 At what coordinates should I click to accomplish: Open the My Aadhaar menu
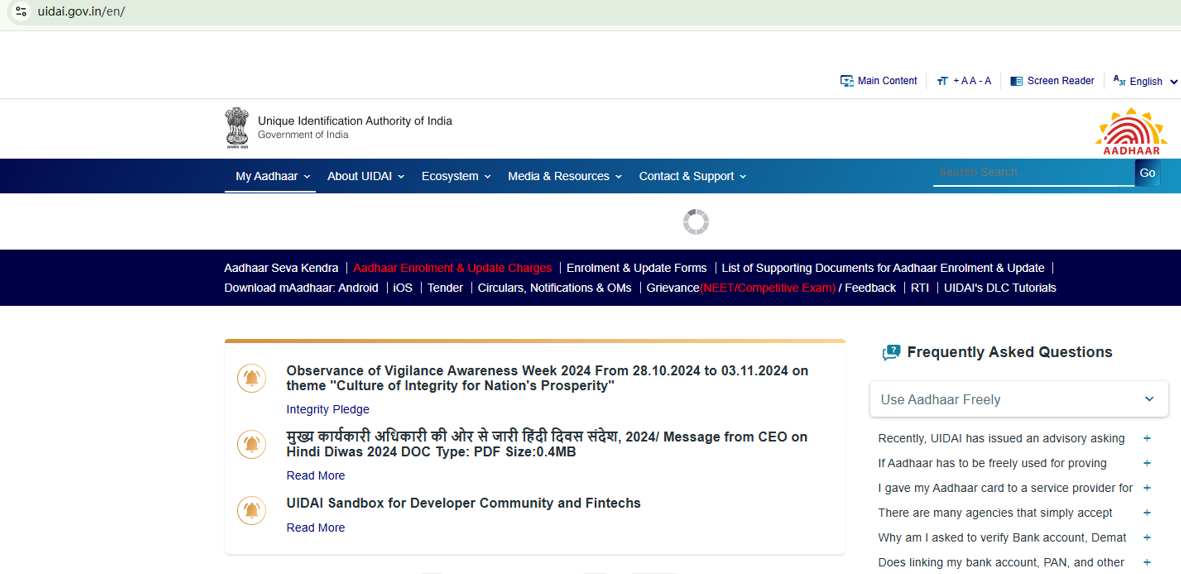point(272,176)
